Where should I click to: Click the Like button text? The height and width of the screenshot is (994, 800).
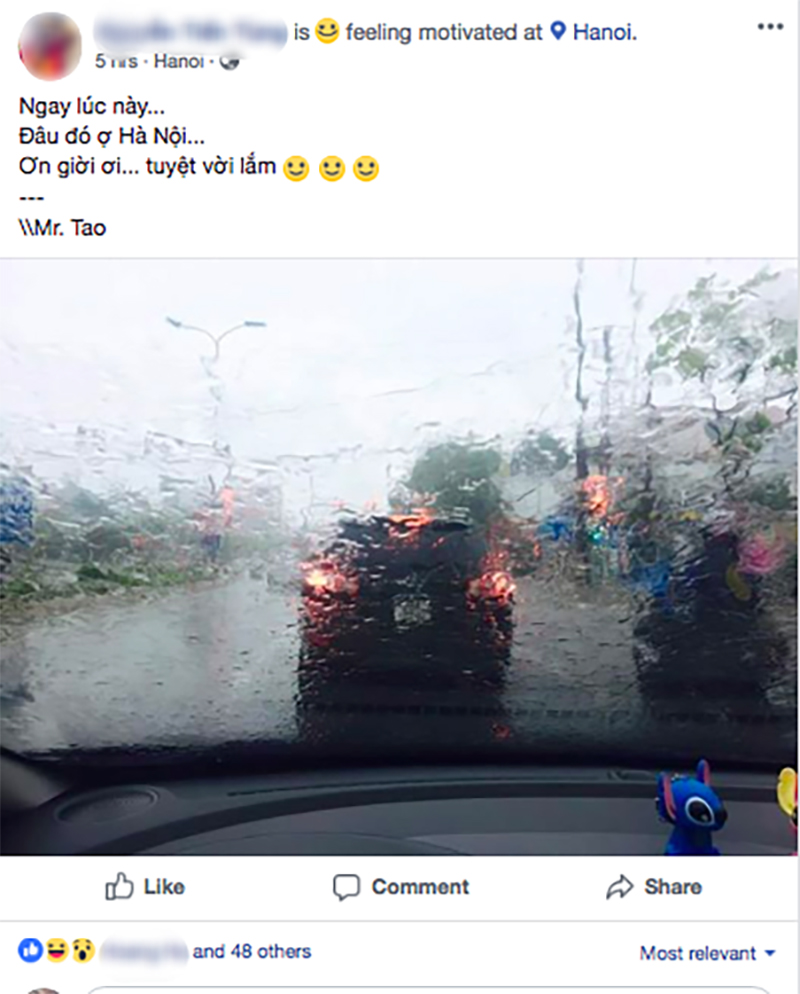pyautogui.click(x=164, y=887)
